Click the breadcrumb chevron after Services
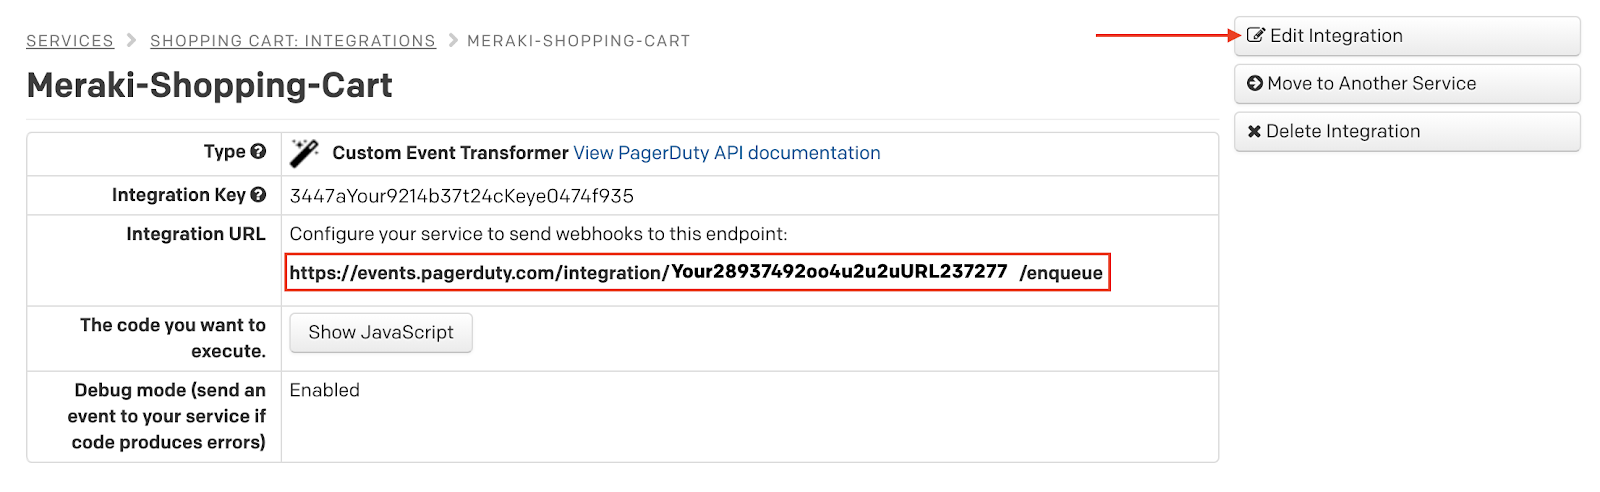 tap(131, 41)
